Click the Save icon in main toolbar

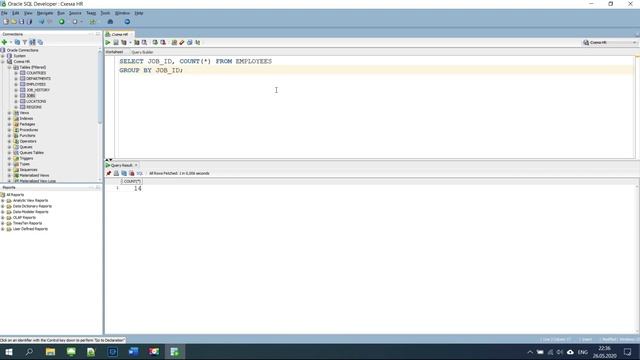click(x=22, y=21)
